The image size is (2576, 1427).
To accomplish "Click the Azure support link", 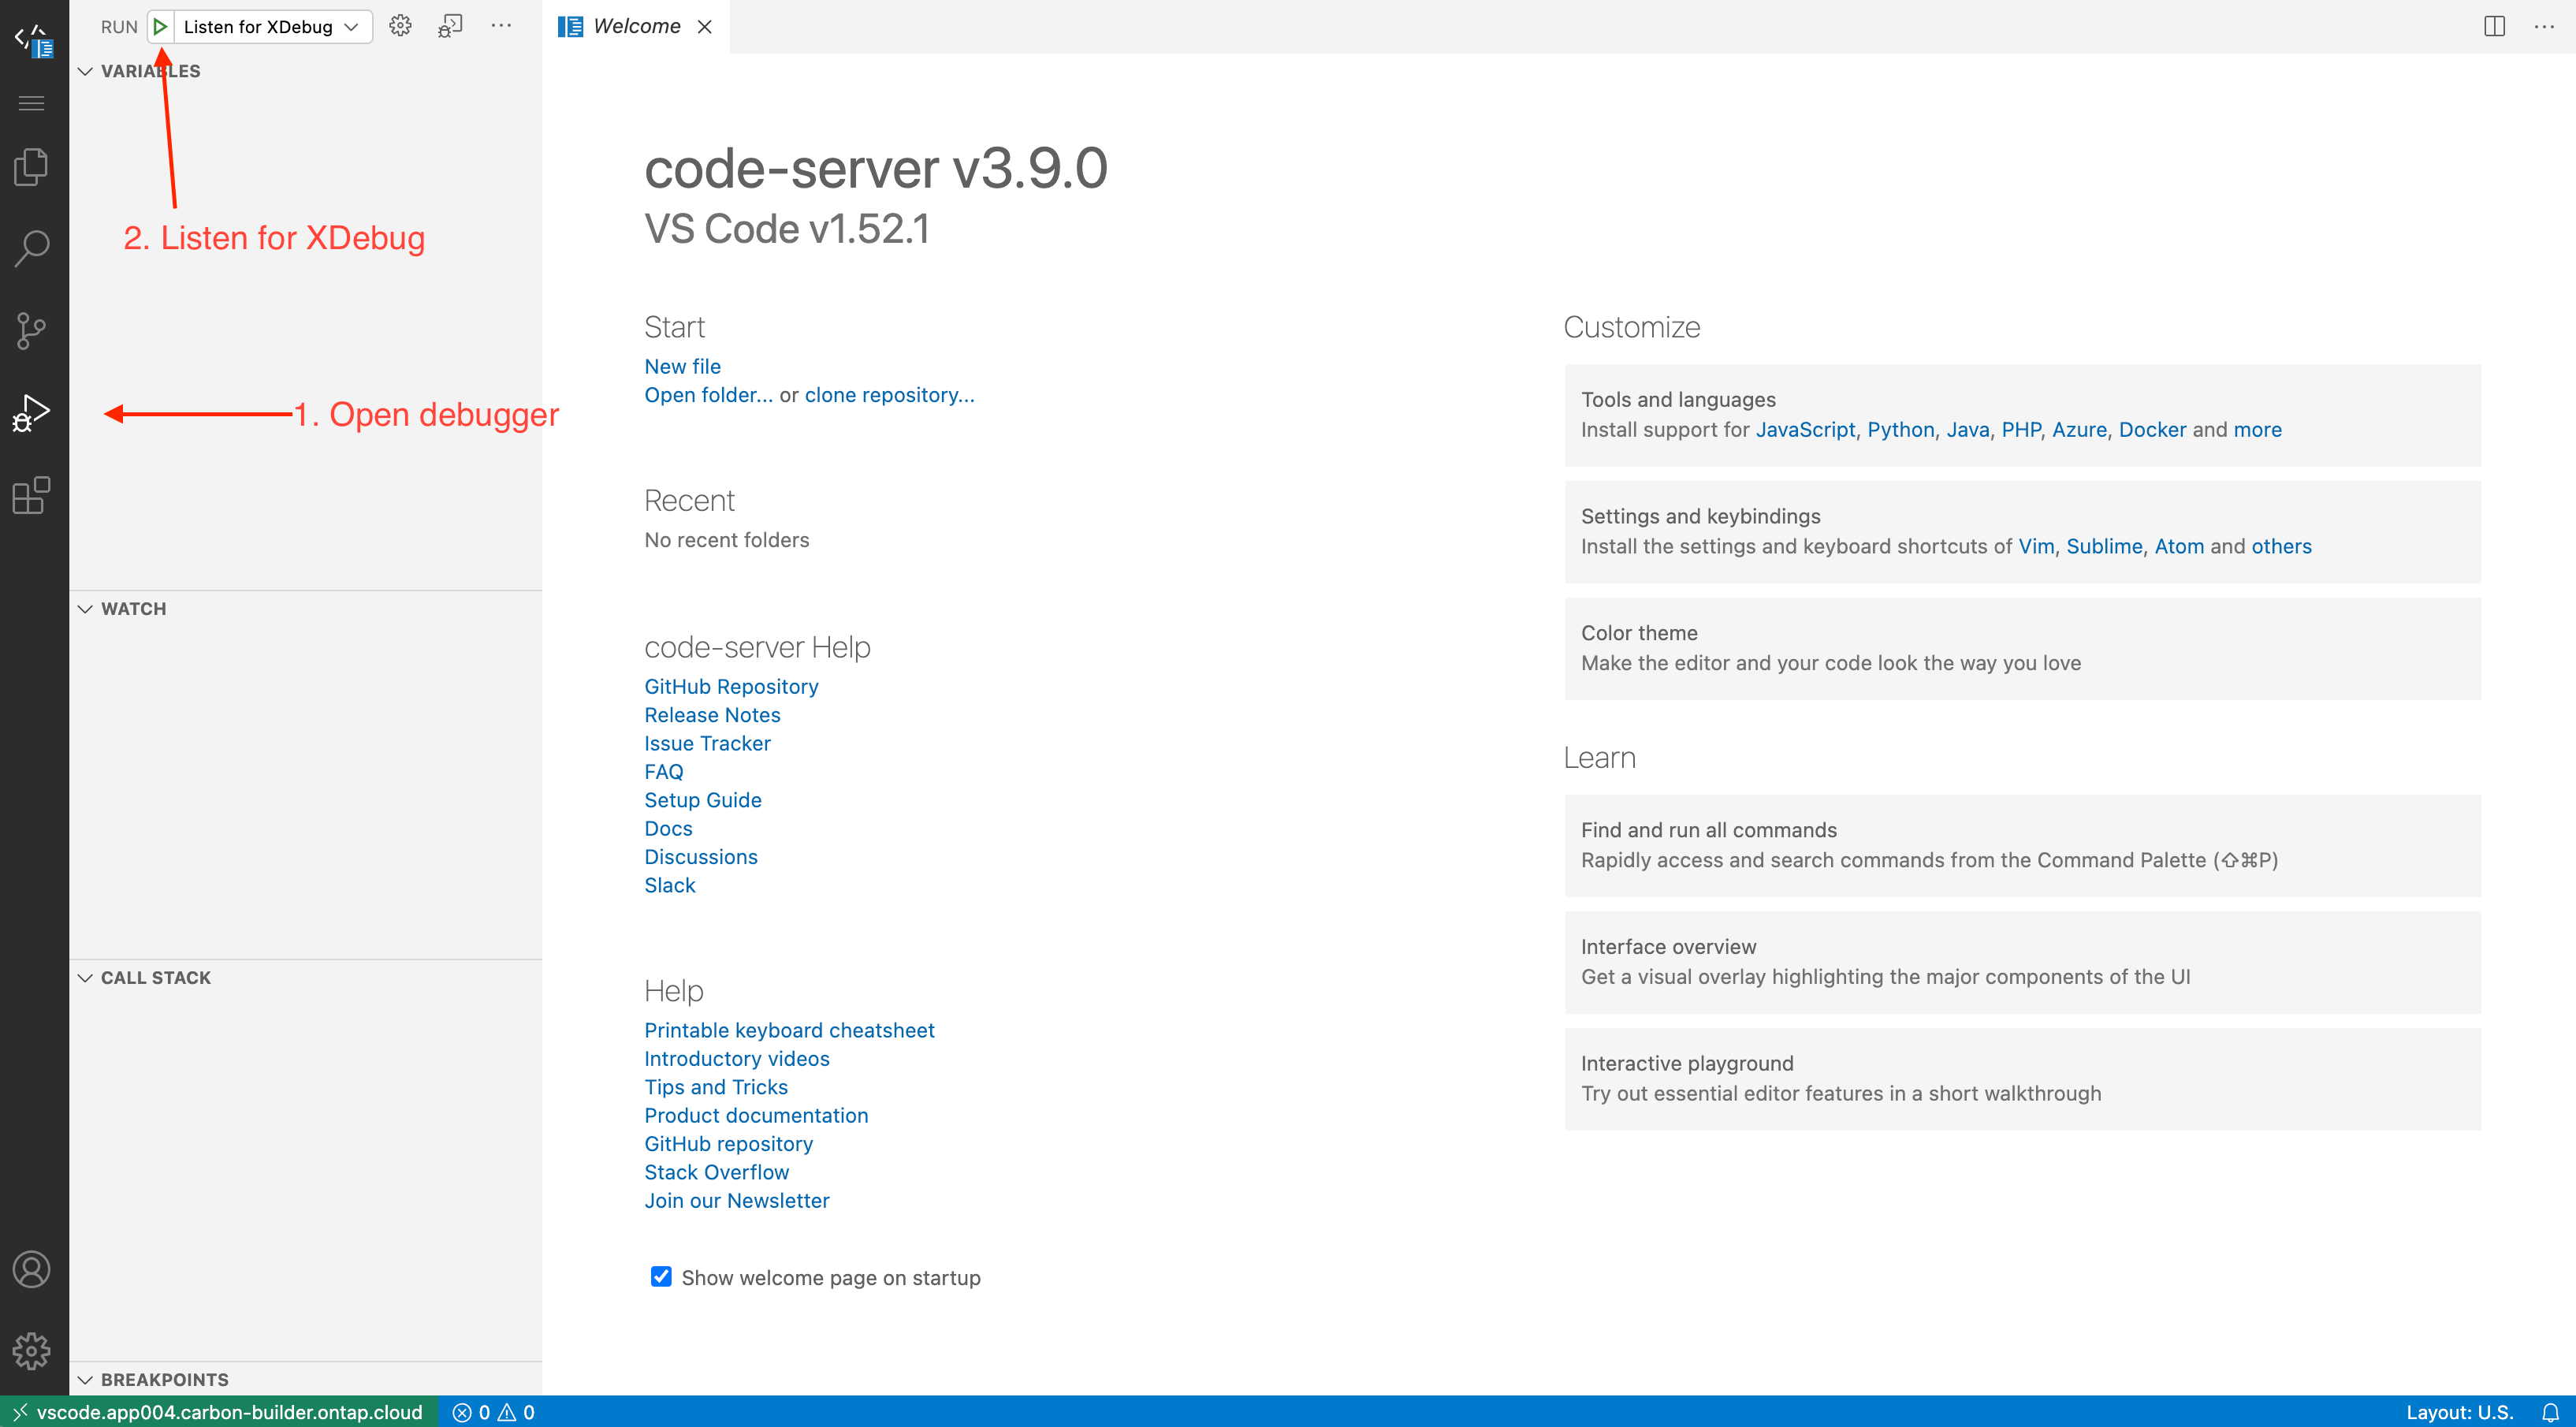I will 2079,430.
